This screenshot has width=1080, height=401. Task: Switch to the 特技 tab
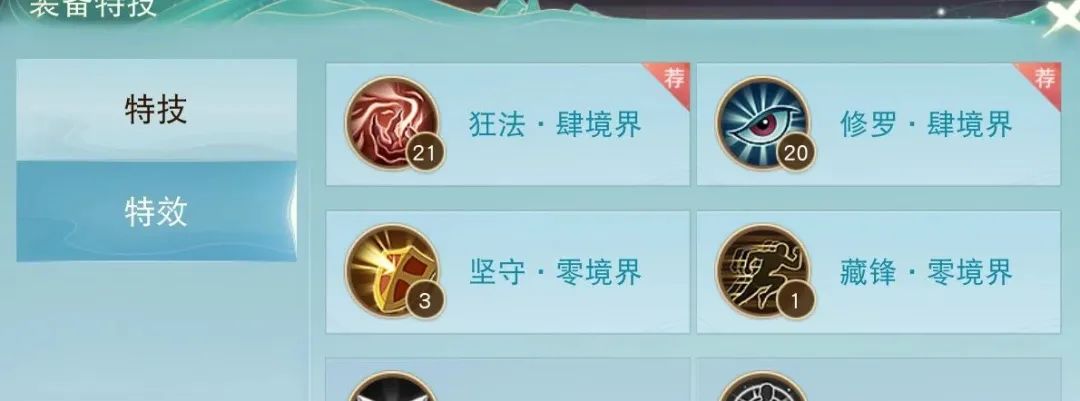coord(156,110)
